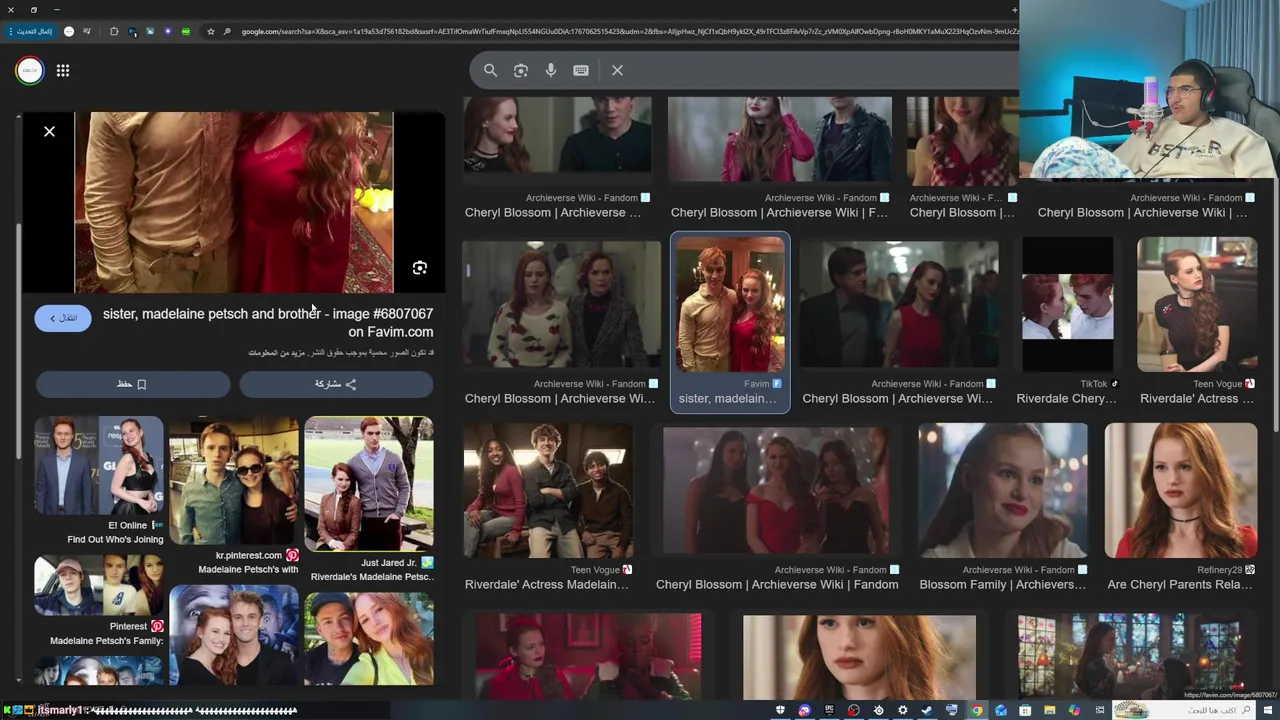Open Epic Games Launcher in taskbar
Viewport: 1280px width, 720px height.
[830, 710]
